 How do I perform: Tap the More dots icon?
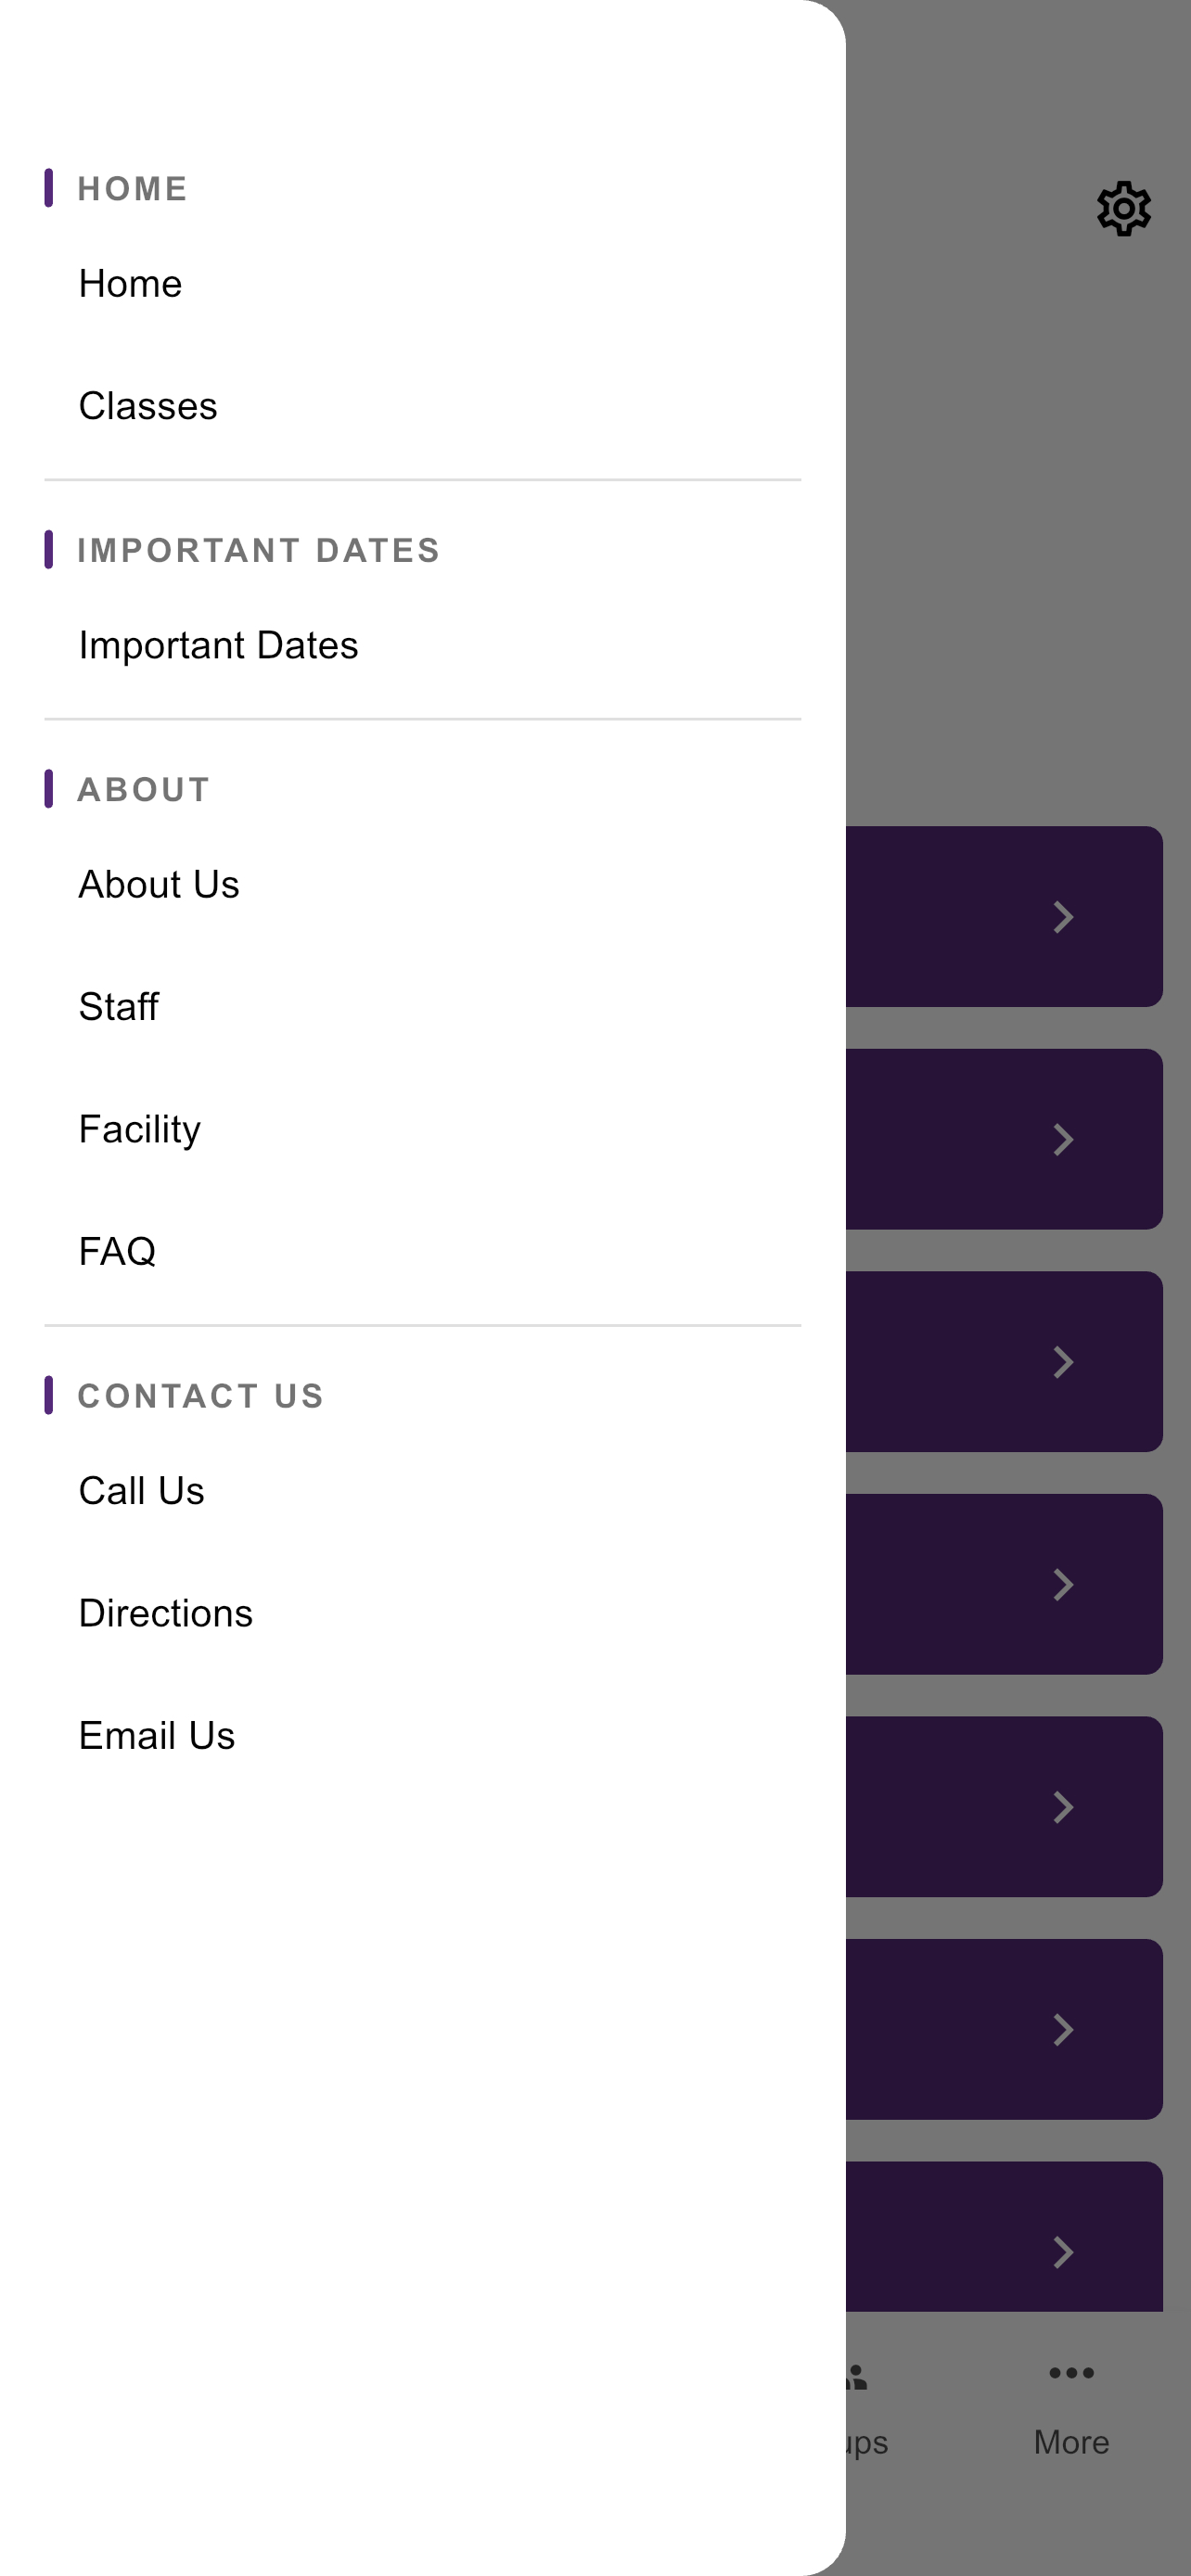point(1071,2372)
